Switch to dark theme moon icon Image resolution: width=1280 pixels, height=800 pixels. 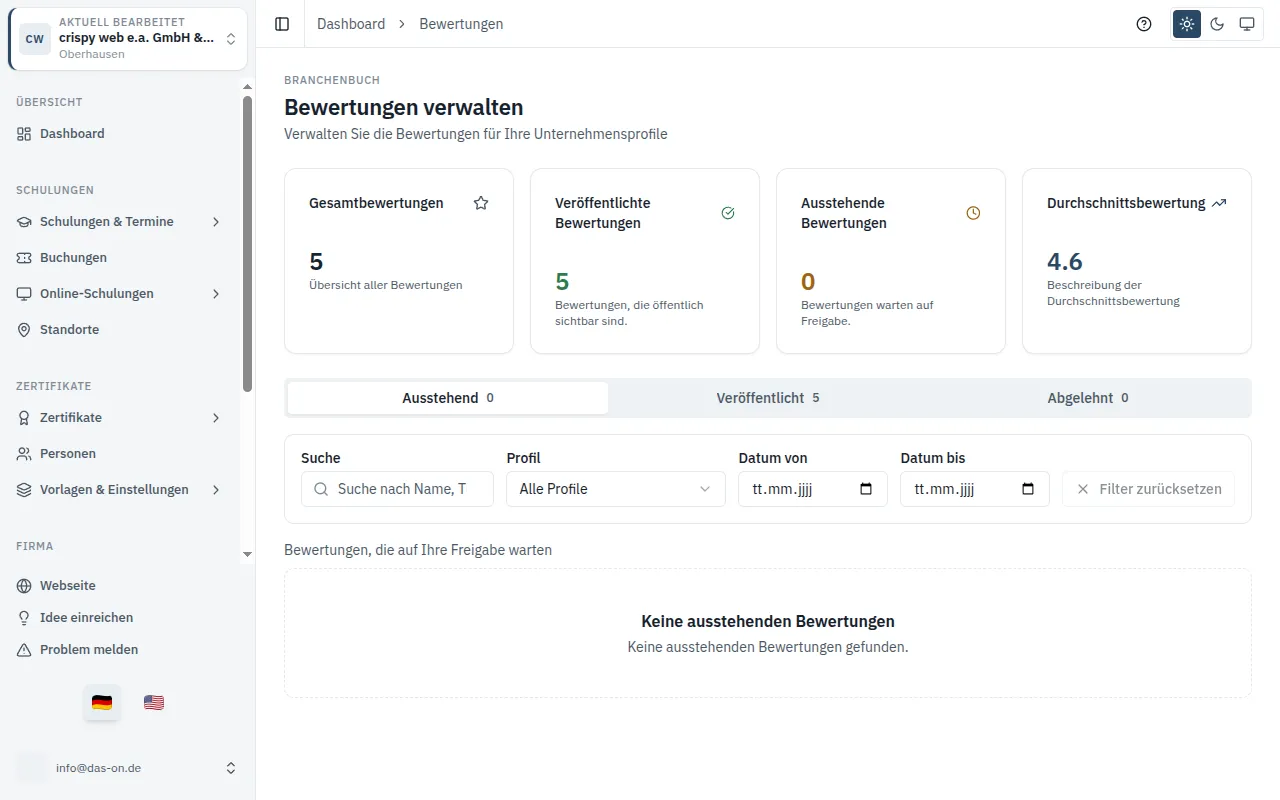point(1217,24)
